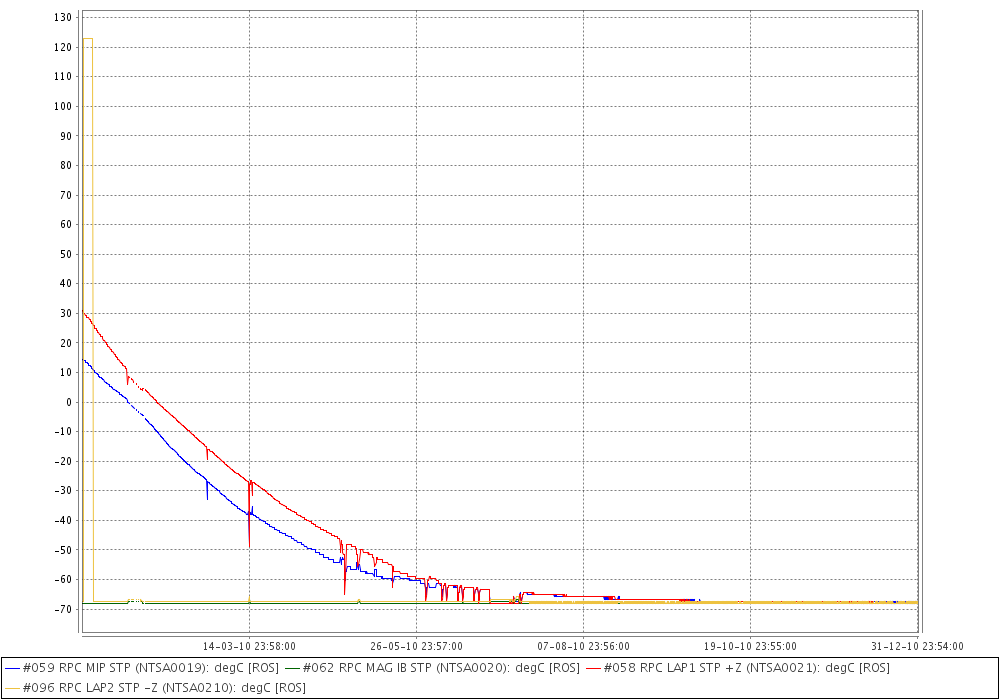Click y-axis value 50

tap(65, 254)
